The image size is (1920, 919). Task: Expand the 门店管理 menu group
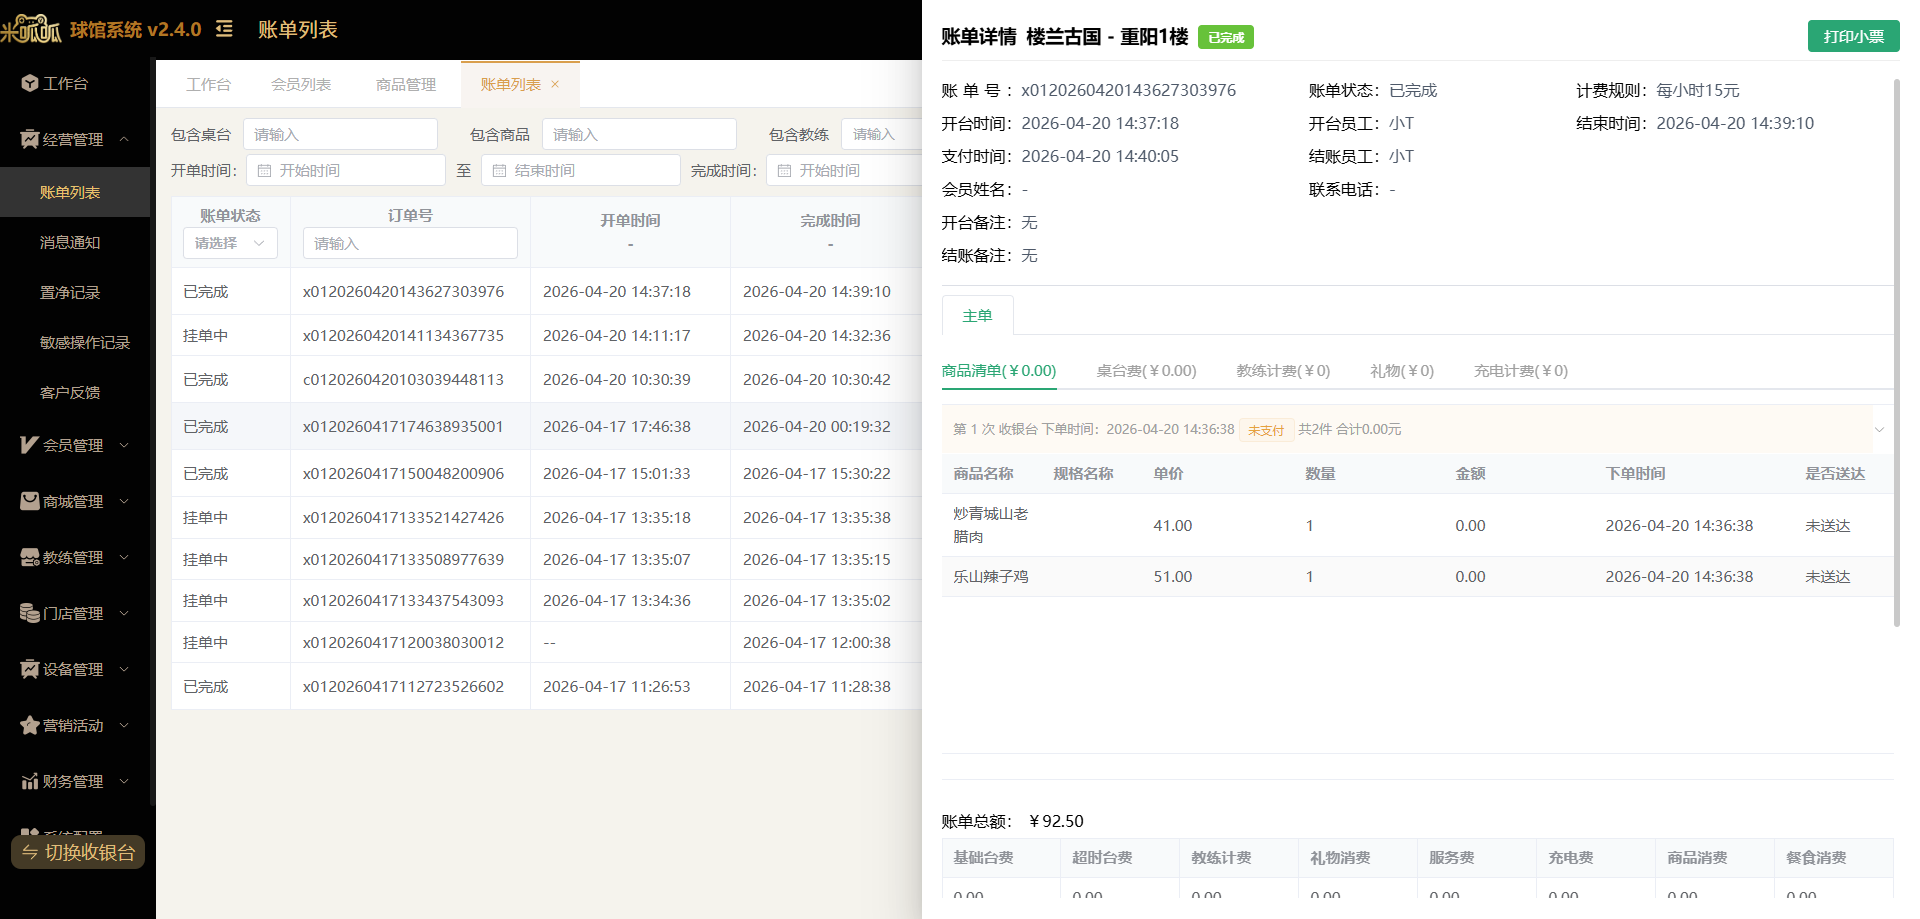[124, 613]
